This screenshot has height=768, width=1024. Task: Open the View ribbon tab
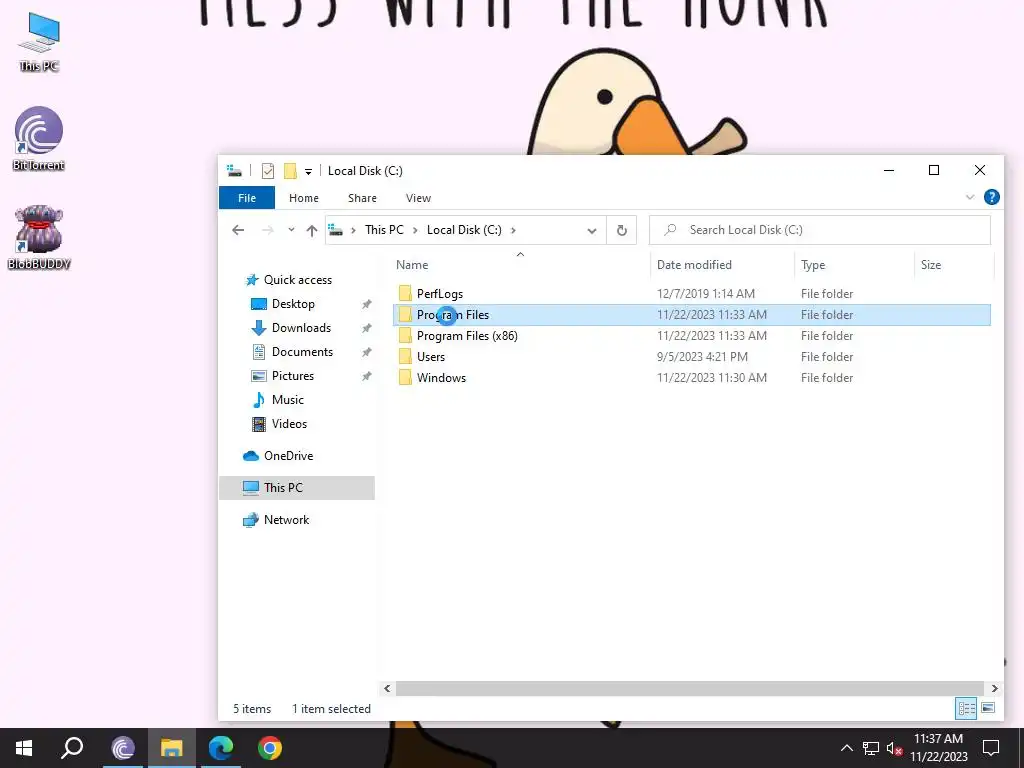click(x=418, y=198)
